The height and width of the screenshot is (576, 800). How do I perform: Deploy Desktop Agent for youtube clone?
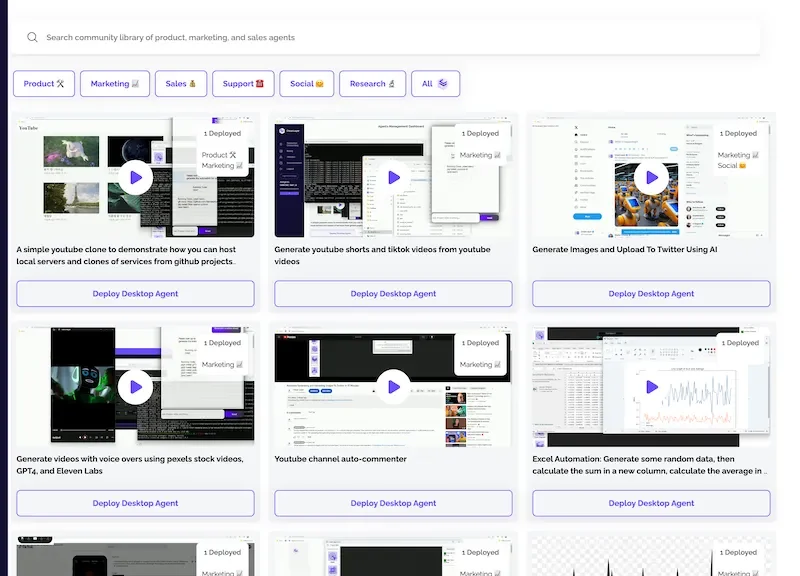136,294
